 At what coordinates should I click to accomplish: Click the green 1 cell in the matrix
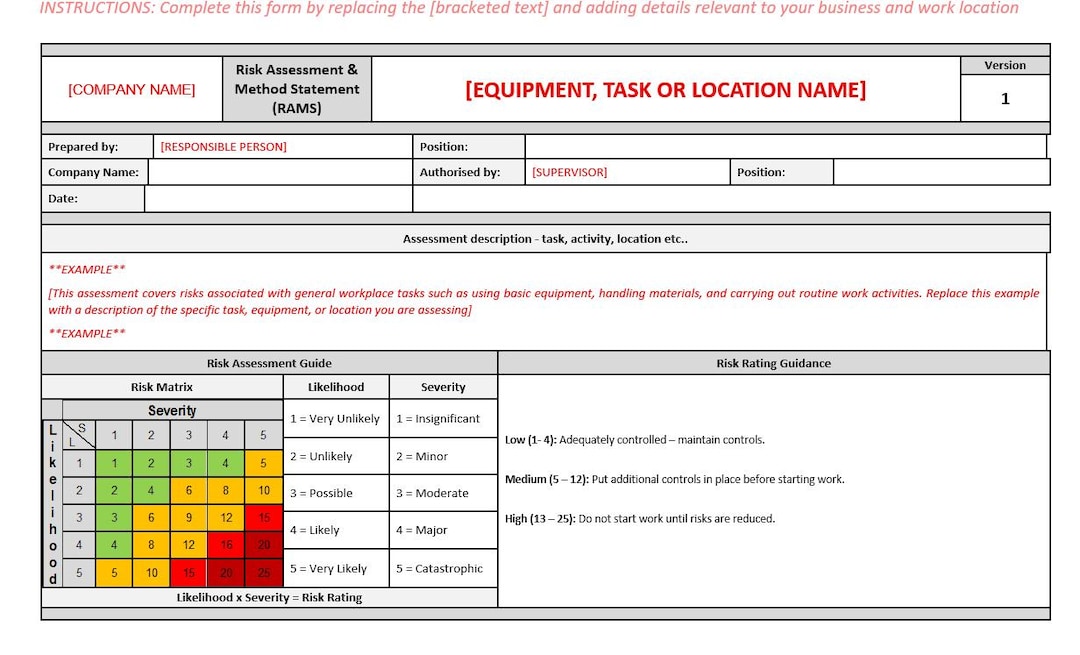[x=114, y=464]
